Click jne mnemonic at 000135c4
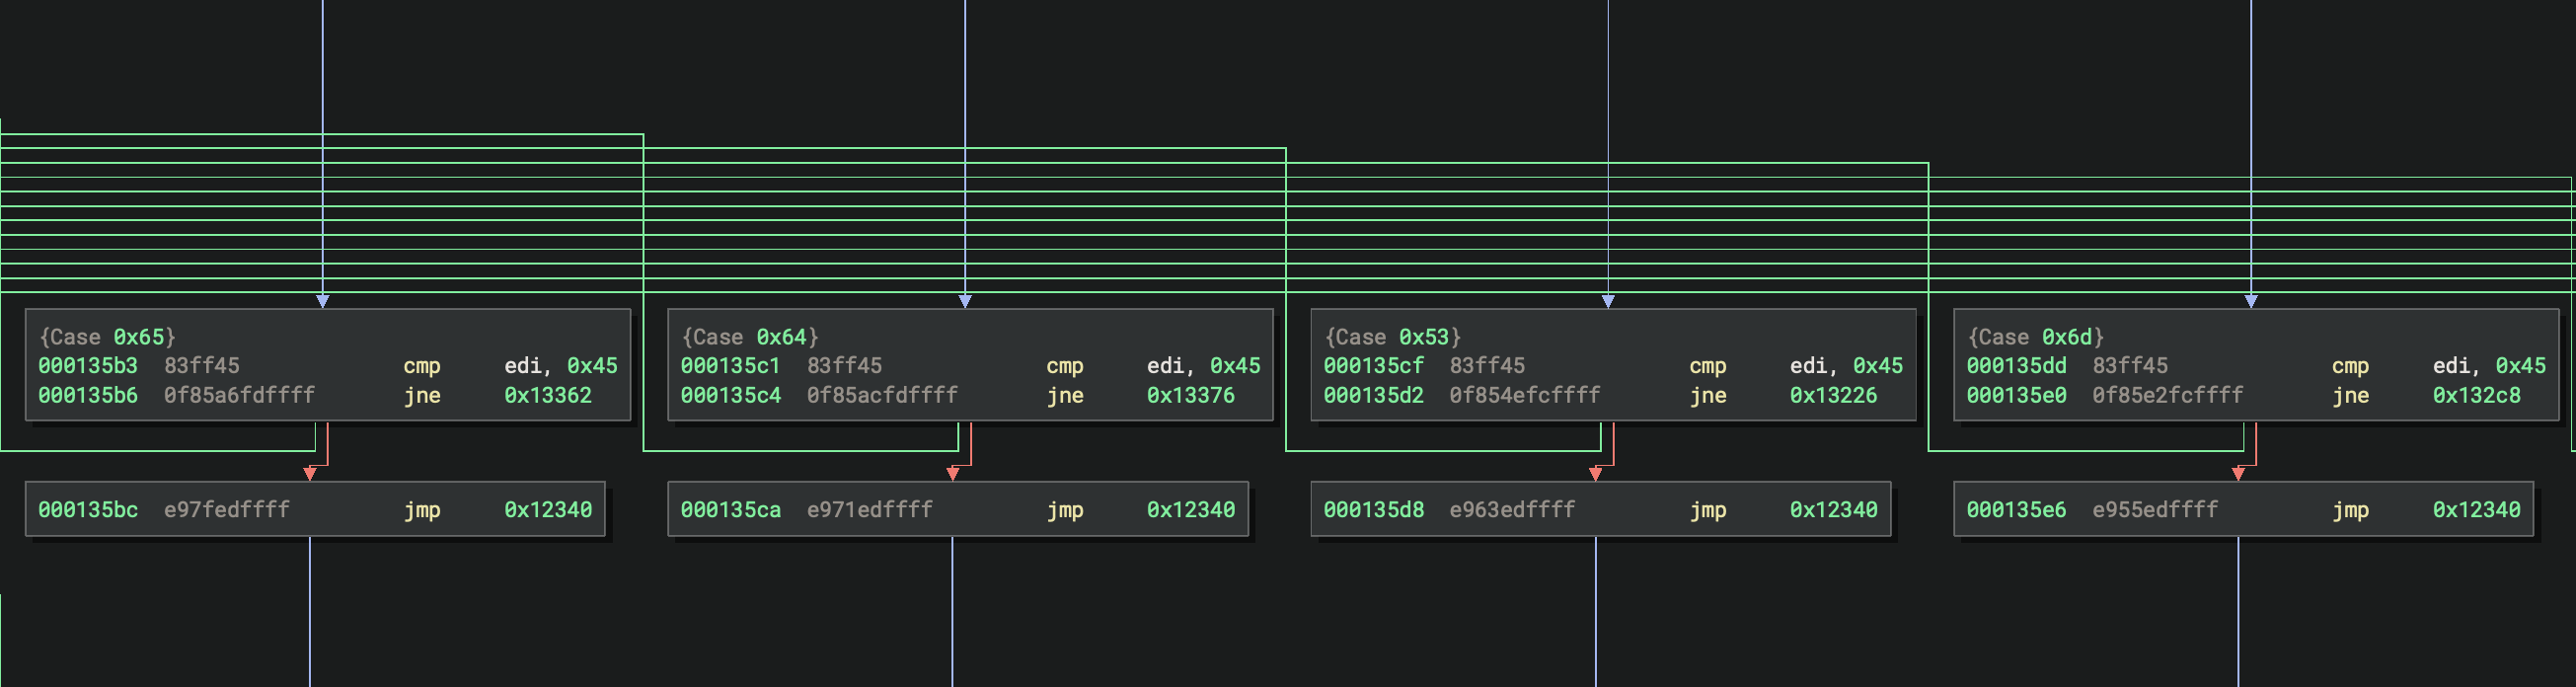Image resolution: width=2576 pixels, height=687 pixels. pos(1065,395)
